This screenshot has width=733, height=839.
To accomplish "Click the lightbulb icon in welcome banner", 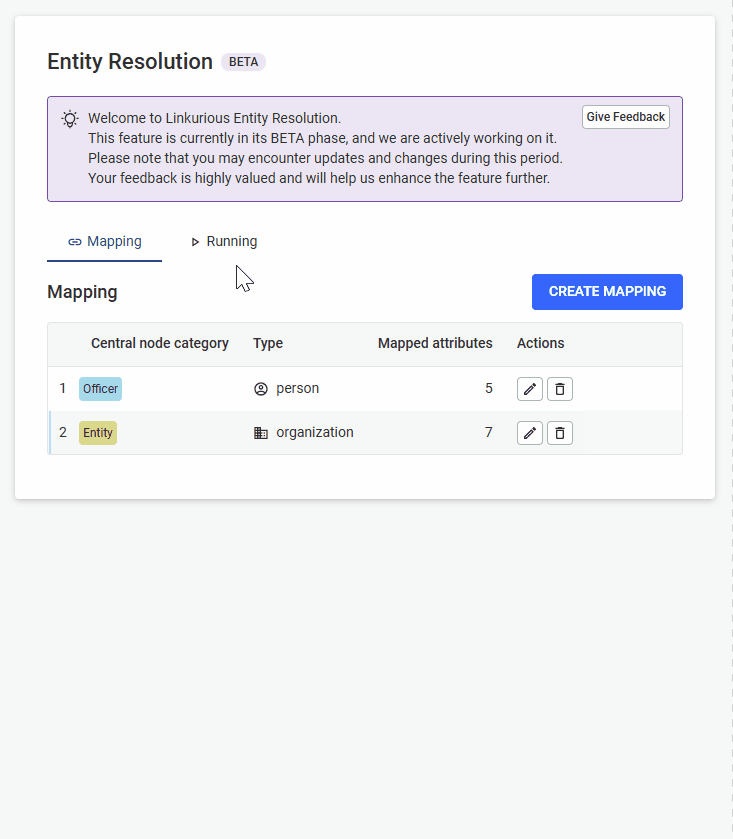I will 70,119.
